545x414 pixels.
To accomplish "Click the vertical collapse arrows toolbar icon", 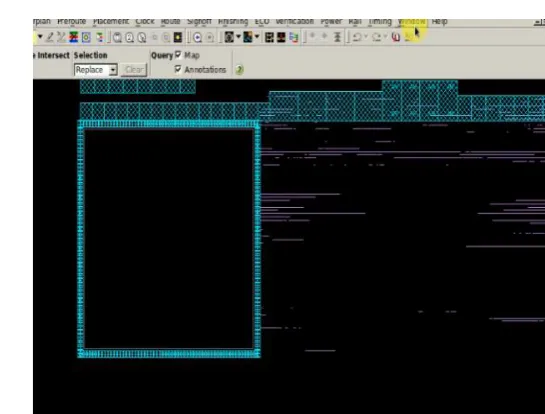I will point(337,37).
